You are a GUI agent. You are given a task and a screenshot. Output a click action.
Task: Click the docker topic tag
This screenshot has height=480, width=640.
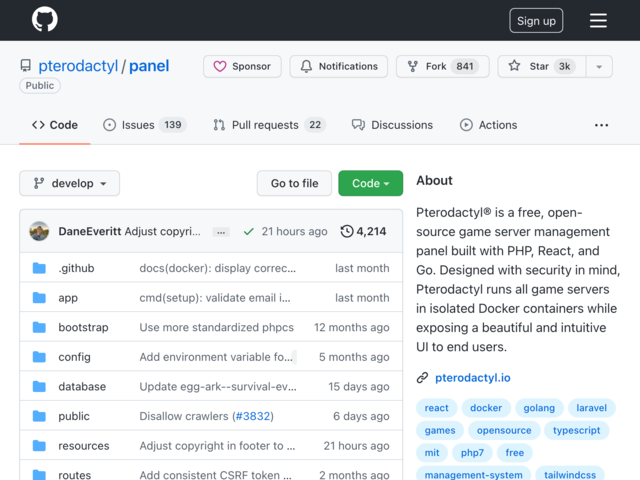coord(486,408)
